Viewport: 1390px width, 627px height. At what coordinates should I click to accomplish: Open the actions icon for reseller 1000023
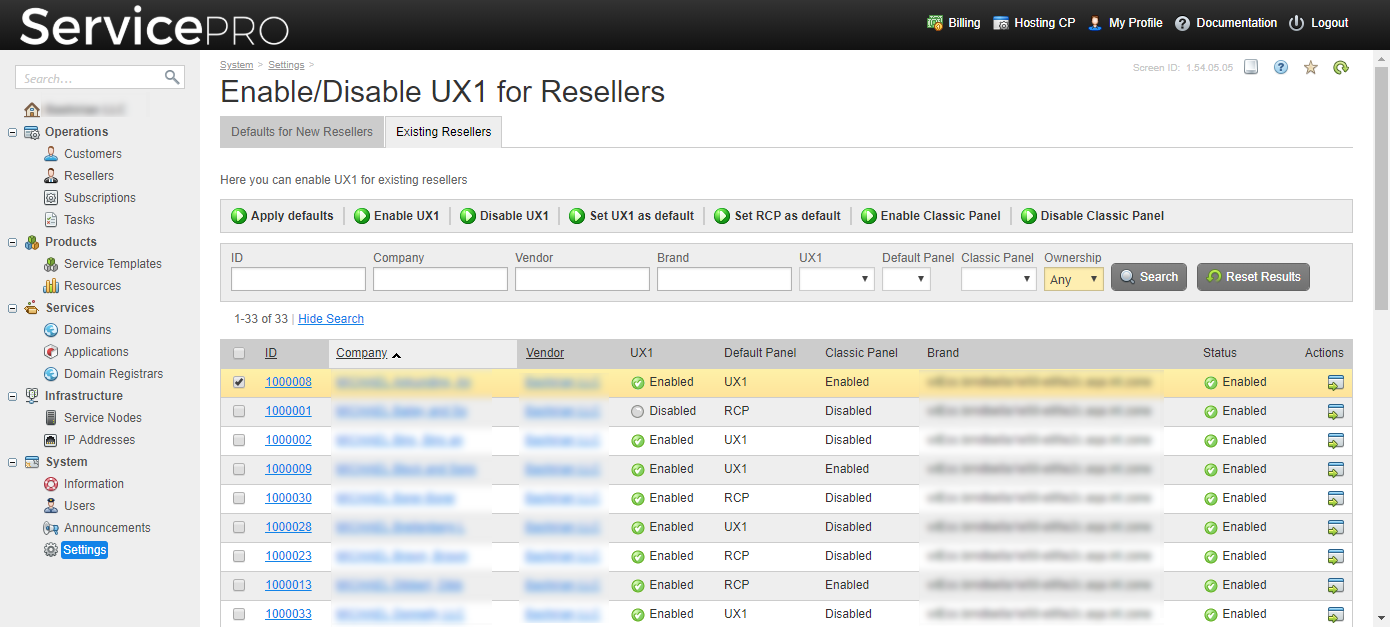[1335, 556]
